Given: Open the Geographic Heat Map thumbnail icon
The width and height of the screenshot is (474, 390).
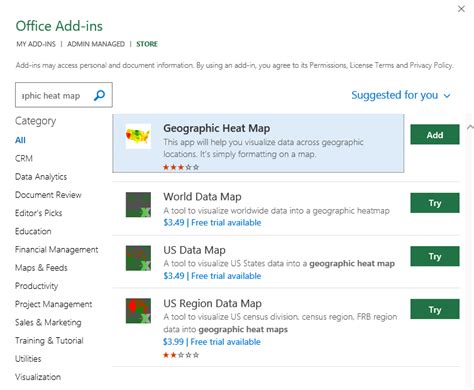Looking at the screenshot, I should point(138,136).
